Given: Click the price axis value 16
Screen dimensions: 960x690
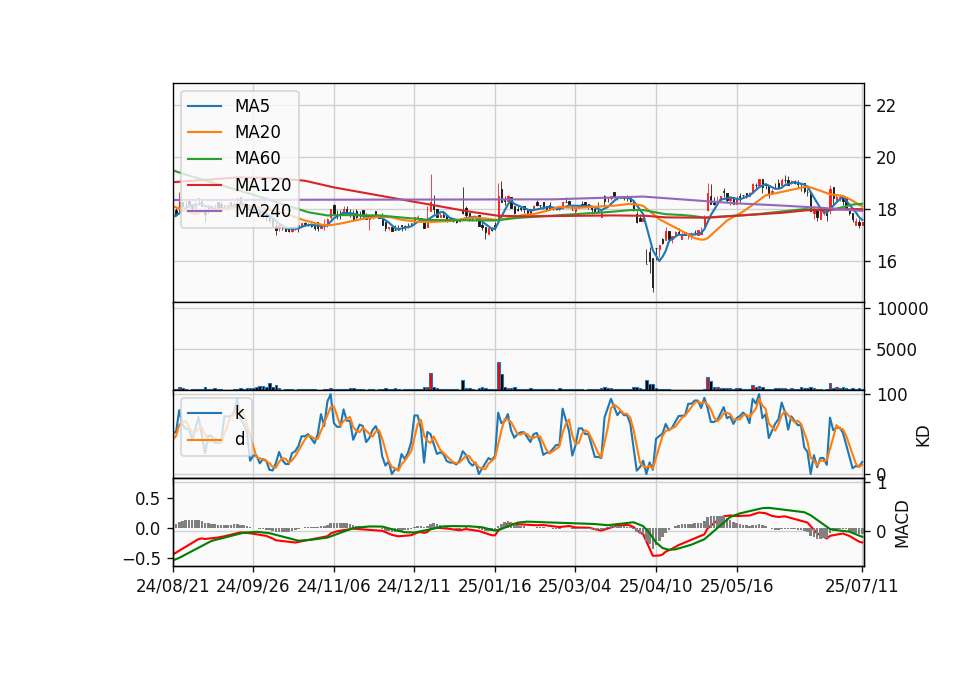Looking at the screenshot, I should point(886,262).
